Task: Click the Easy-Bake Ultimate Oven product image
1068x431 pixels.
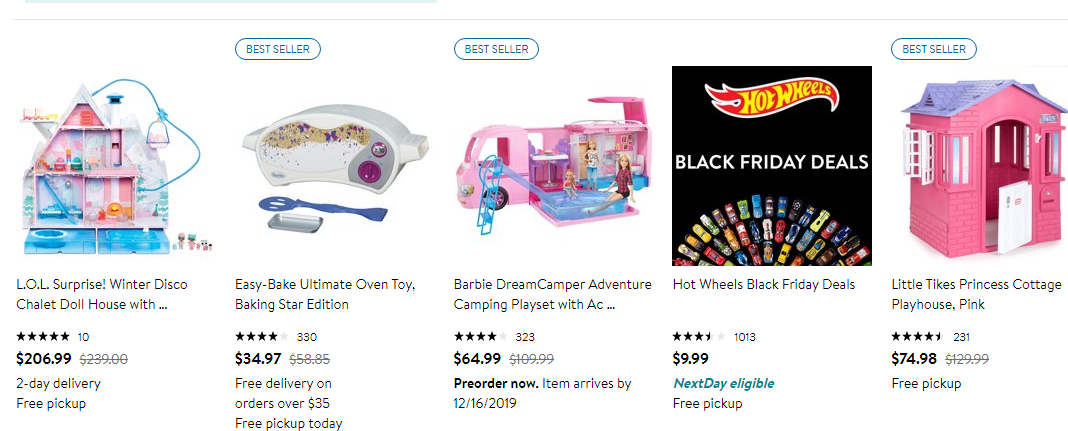Action: [x=334, y=166]
